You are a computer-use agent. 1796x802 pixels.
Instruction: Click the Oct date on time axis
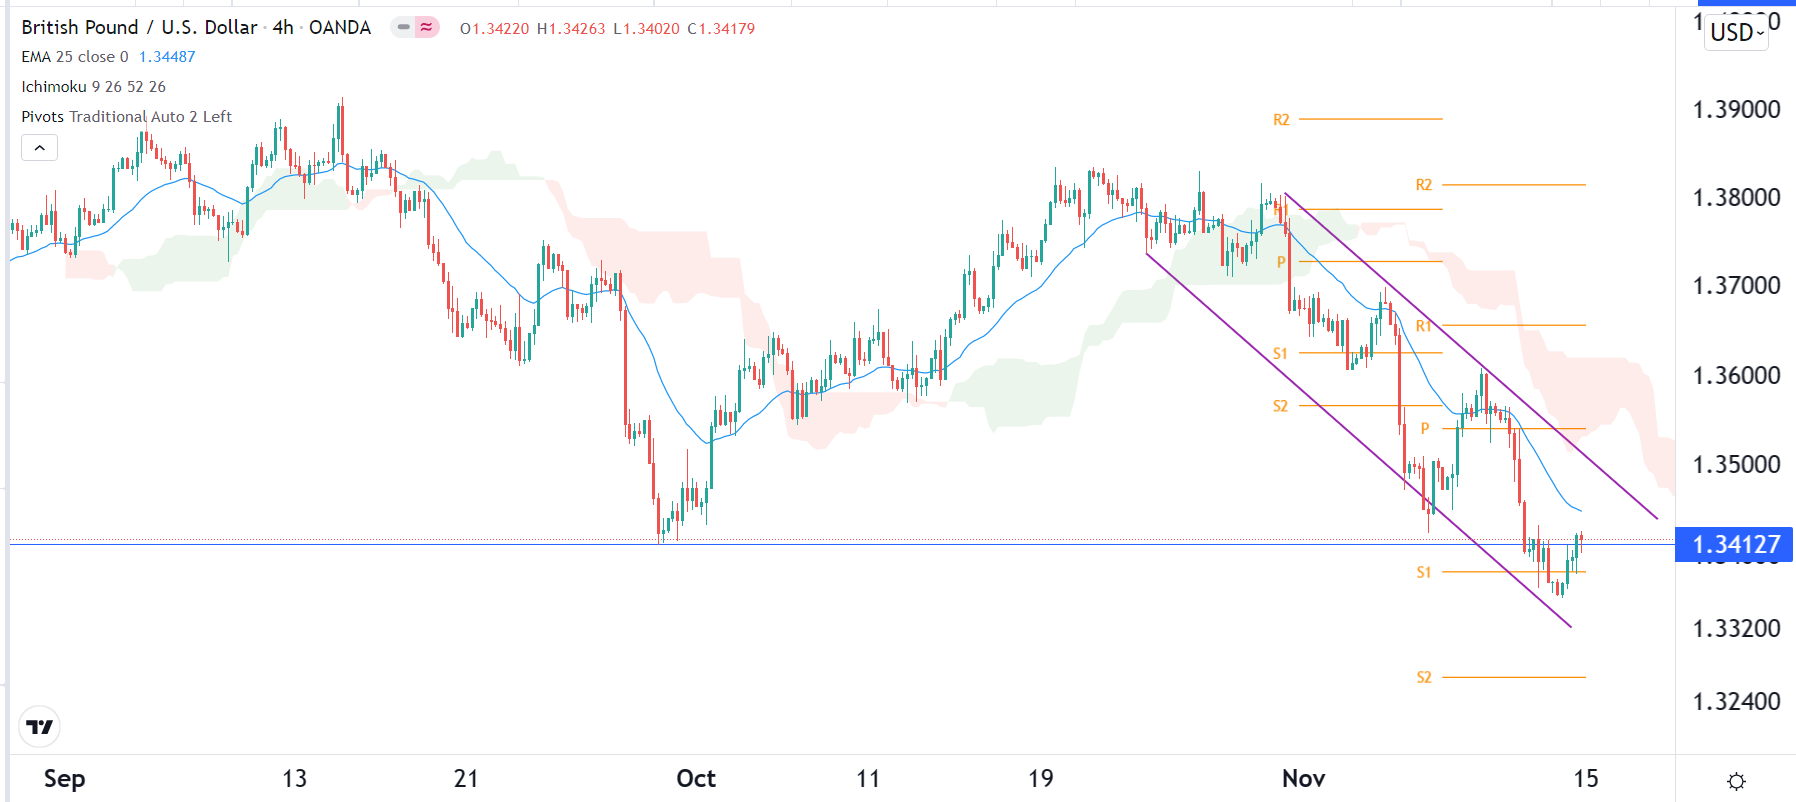696,779
